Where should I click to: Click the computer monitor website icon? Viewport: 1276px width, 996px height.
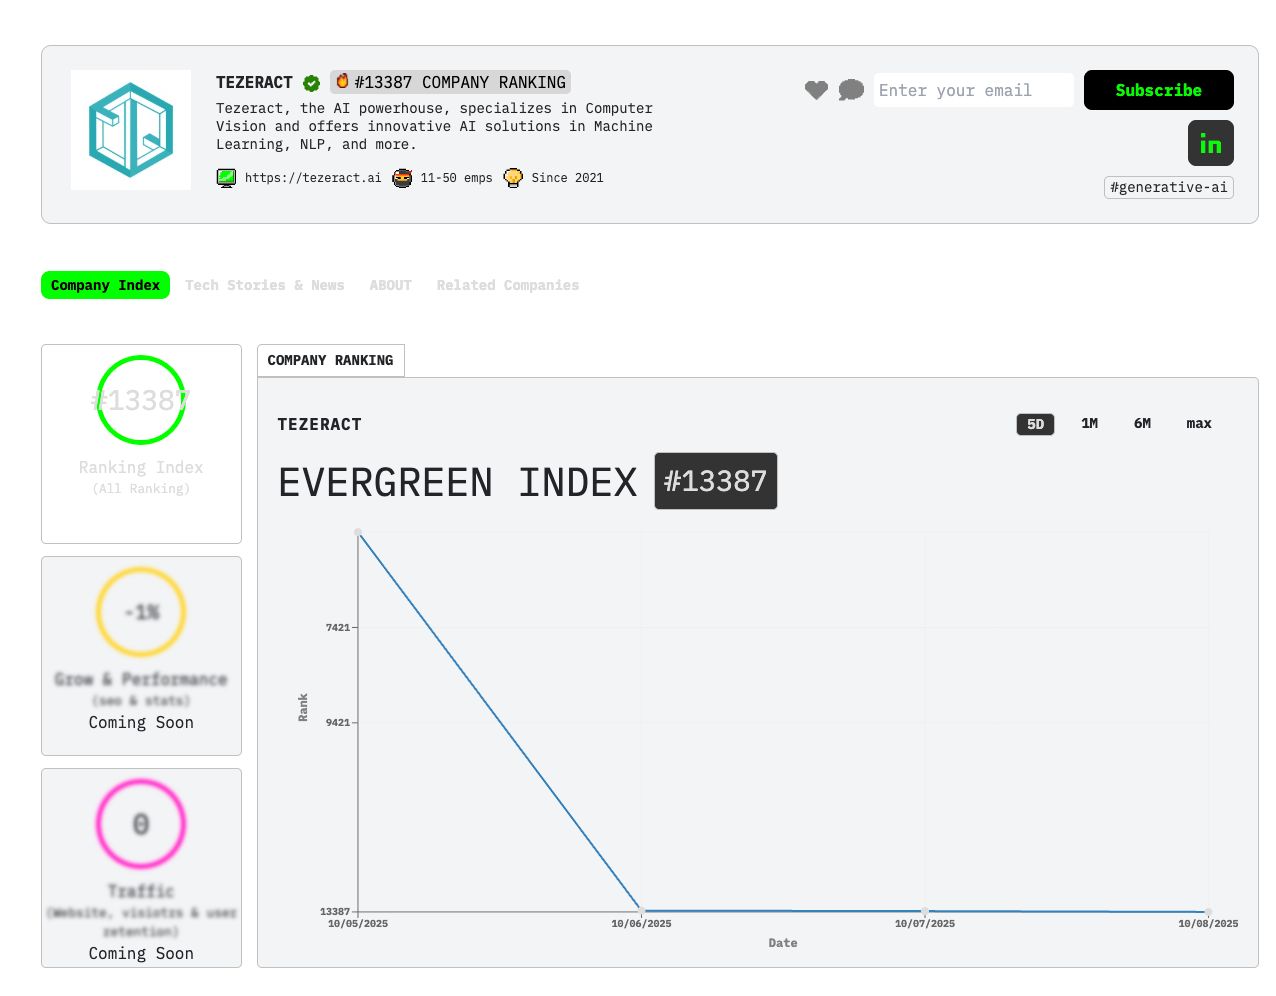227,178
